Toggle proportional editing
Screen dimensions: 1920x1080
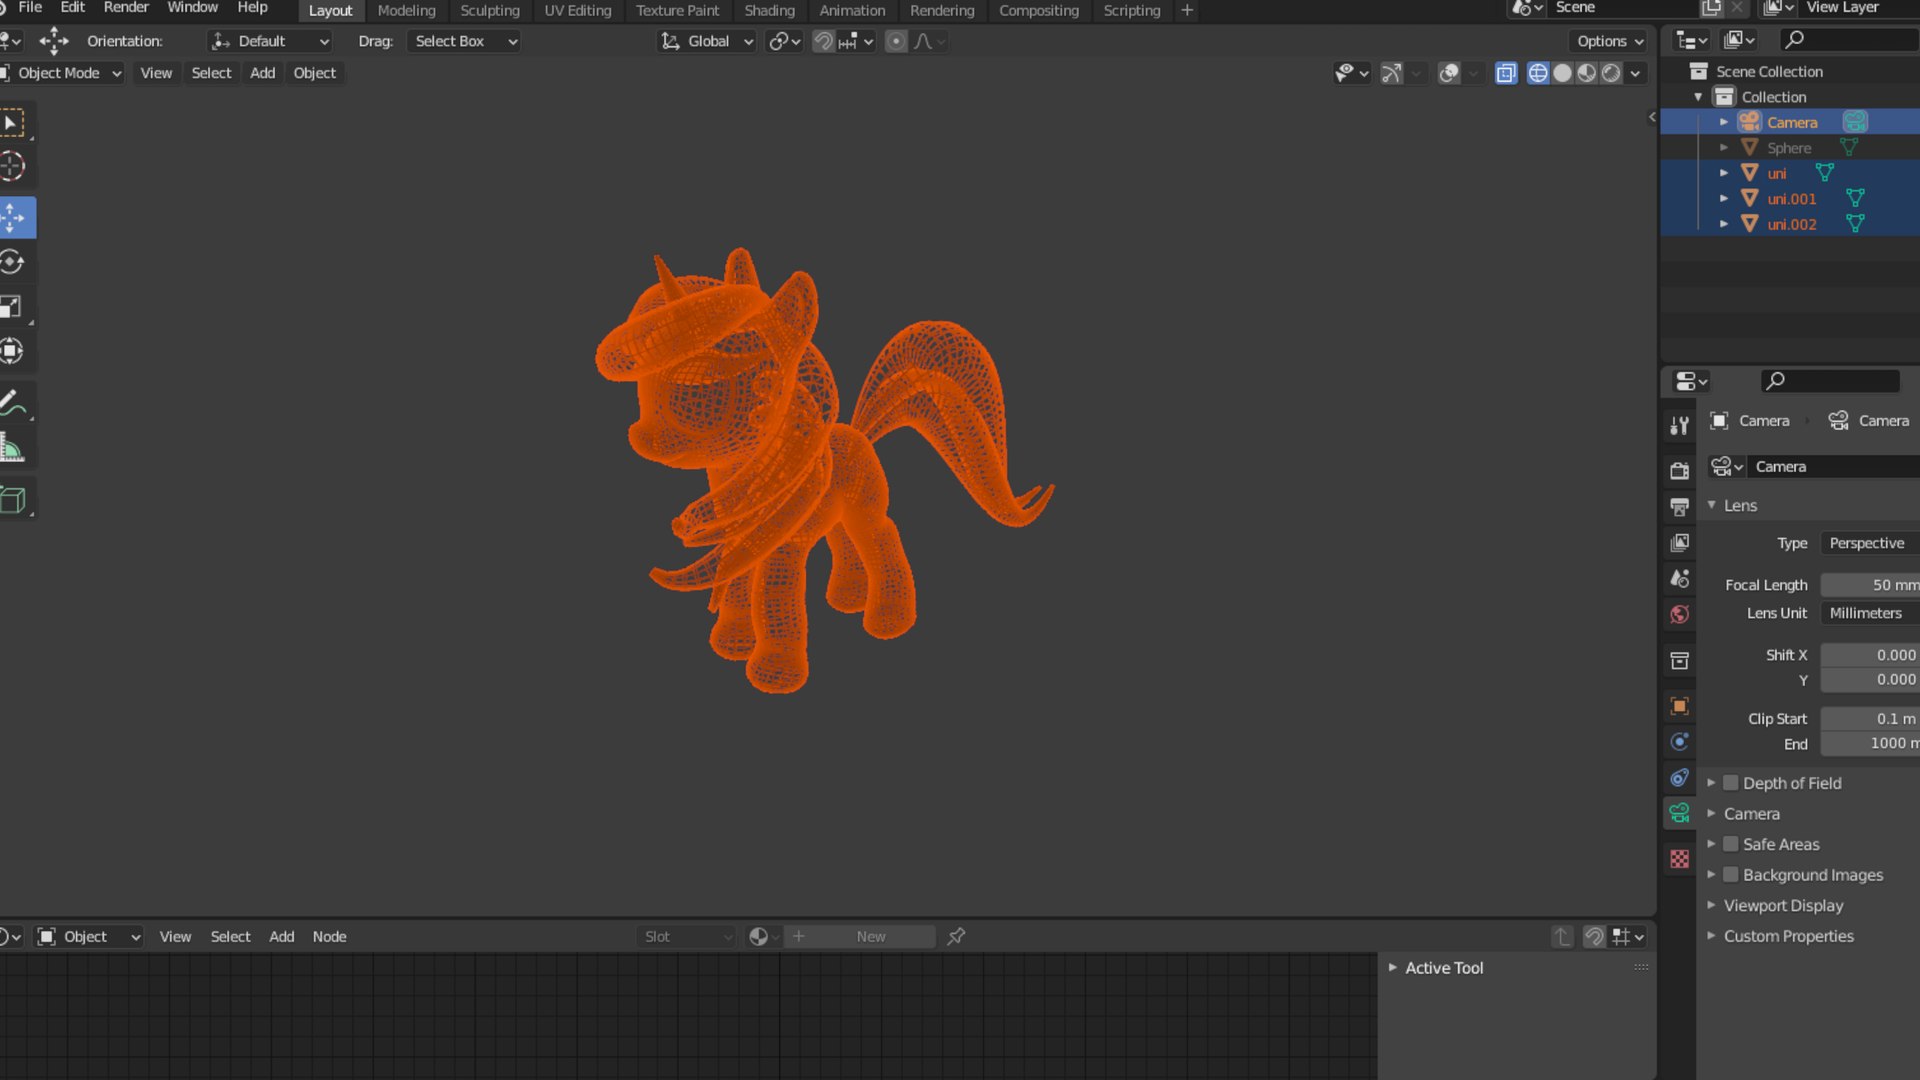[896, 41]
